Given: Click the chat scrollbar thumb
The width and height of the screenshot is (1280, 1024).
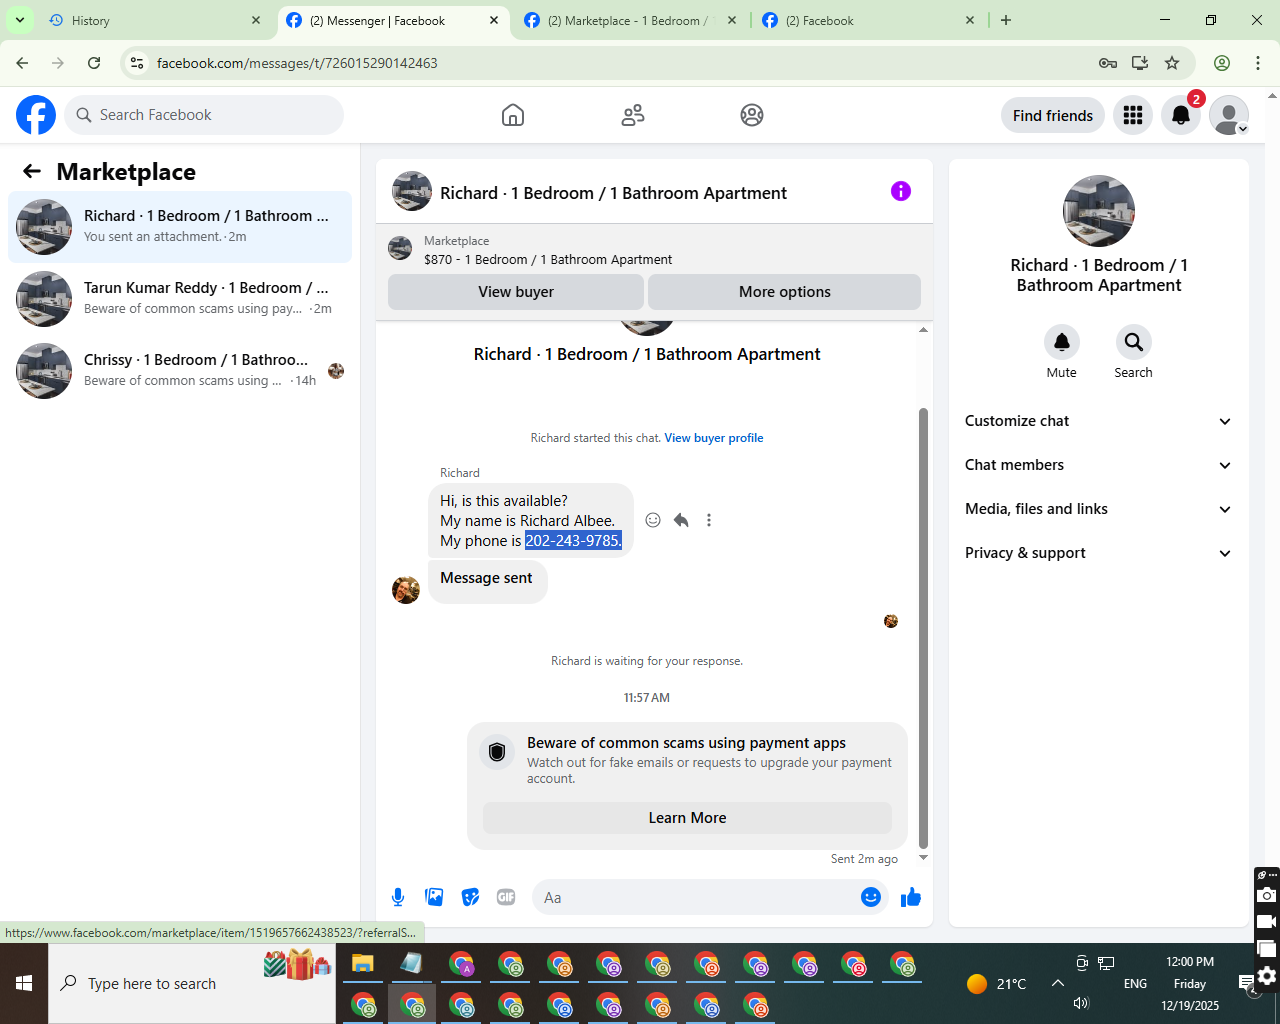Looking at the screenshot, I should 923,627.
